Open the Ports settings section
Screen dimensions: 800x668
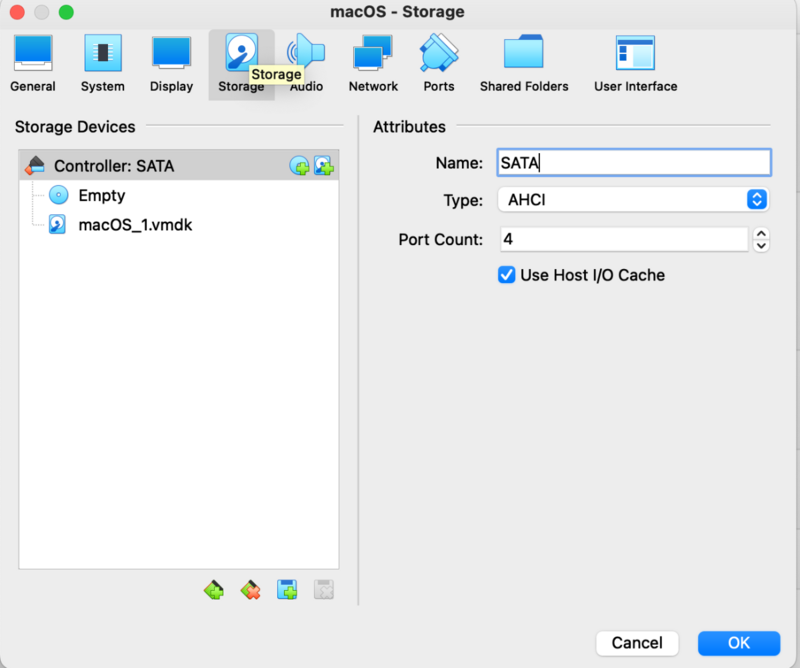439,64
